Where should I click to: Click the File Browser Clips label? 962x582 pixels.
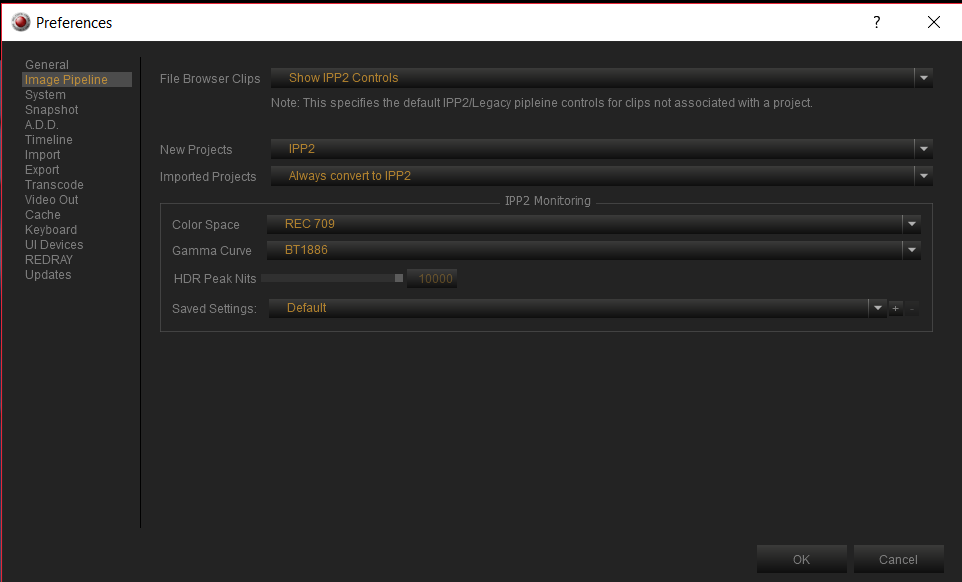click(x=210, y=78)
